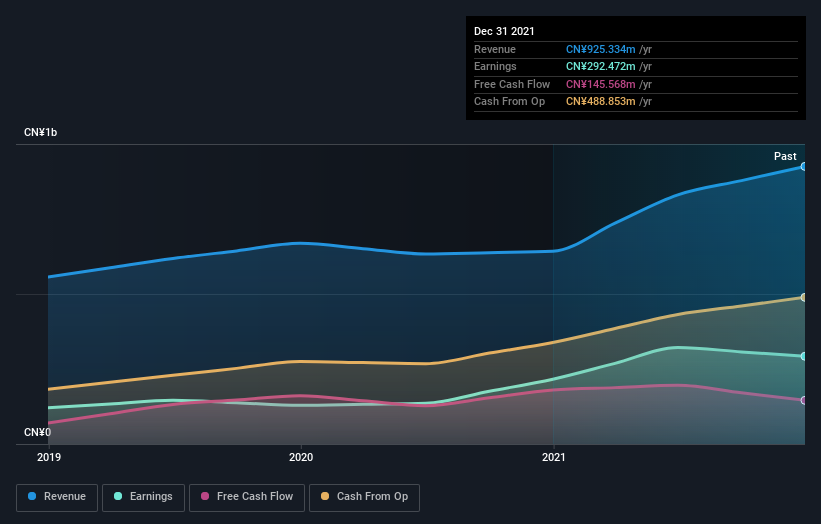The width and height of the screenshot is (821, 524).
Task: Click the CN¥145.568m free cash flow value
Action: [x=601, y=84]
